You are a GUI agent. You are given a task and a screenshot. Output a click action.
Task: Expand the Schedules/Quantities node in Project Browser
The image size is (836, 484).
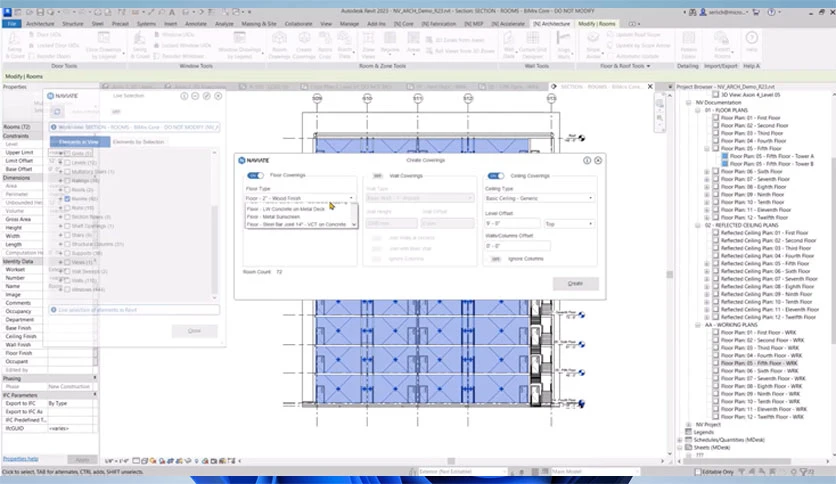[x=680, y=440]
